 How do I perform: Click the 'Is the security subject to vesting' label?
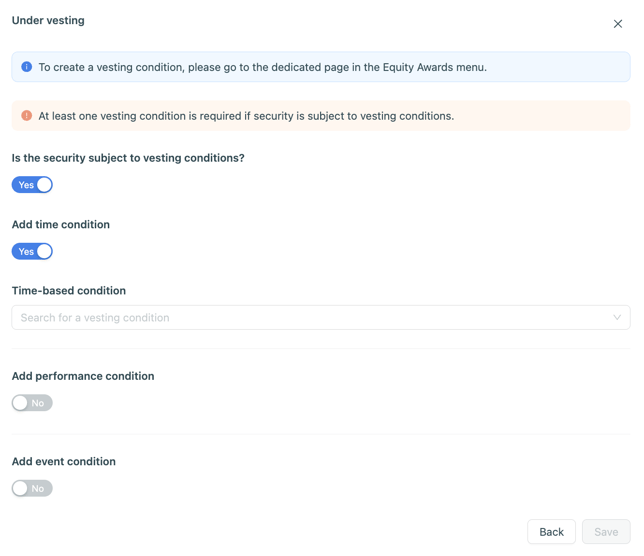(x=128, y=158)
